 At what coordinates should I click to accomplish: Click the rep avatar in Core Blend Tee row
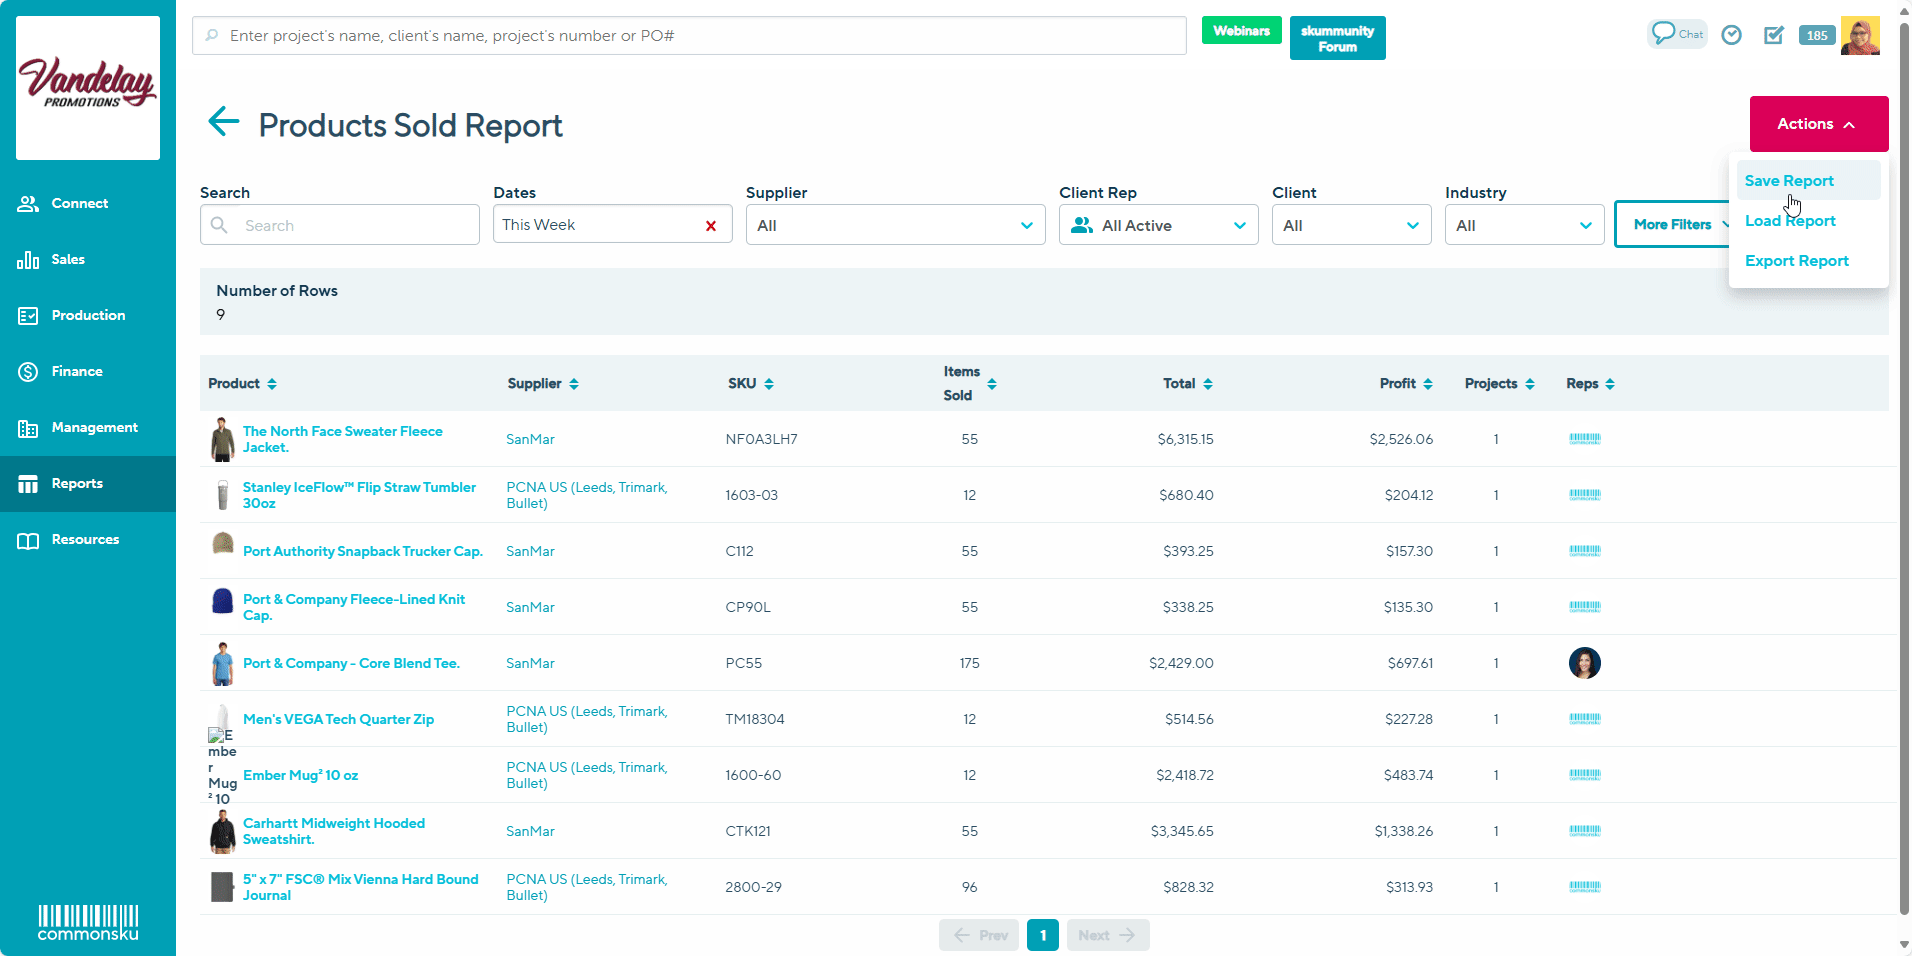pos(1584,663)
